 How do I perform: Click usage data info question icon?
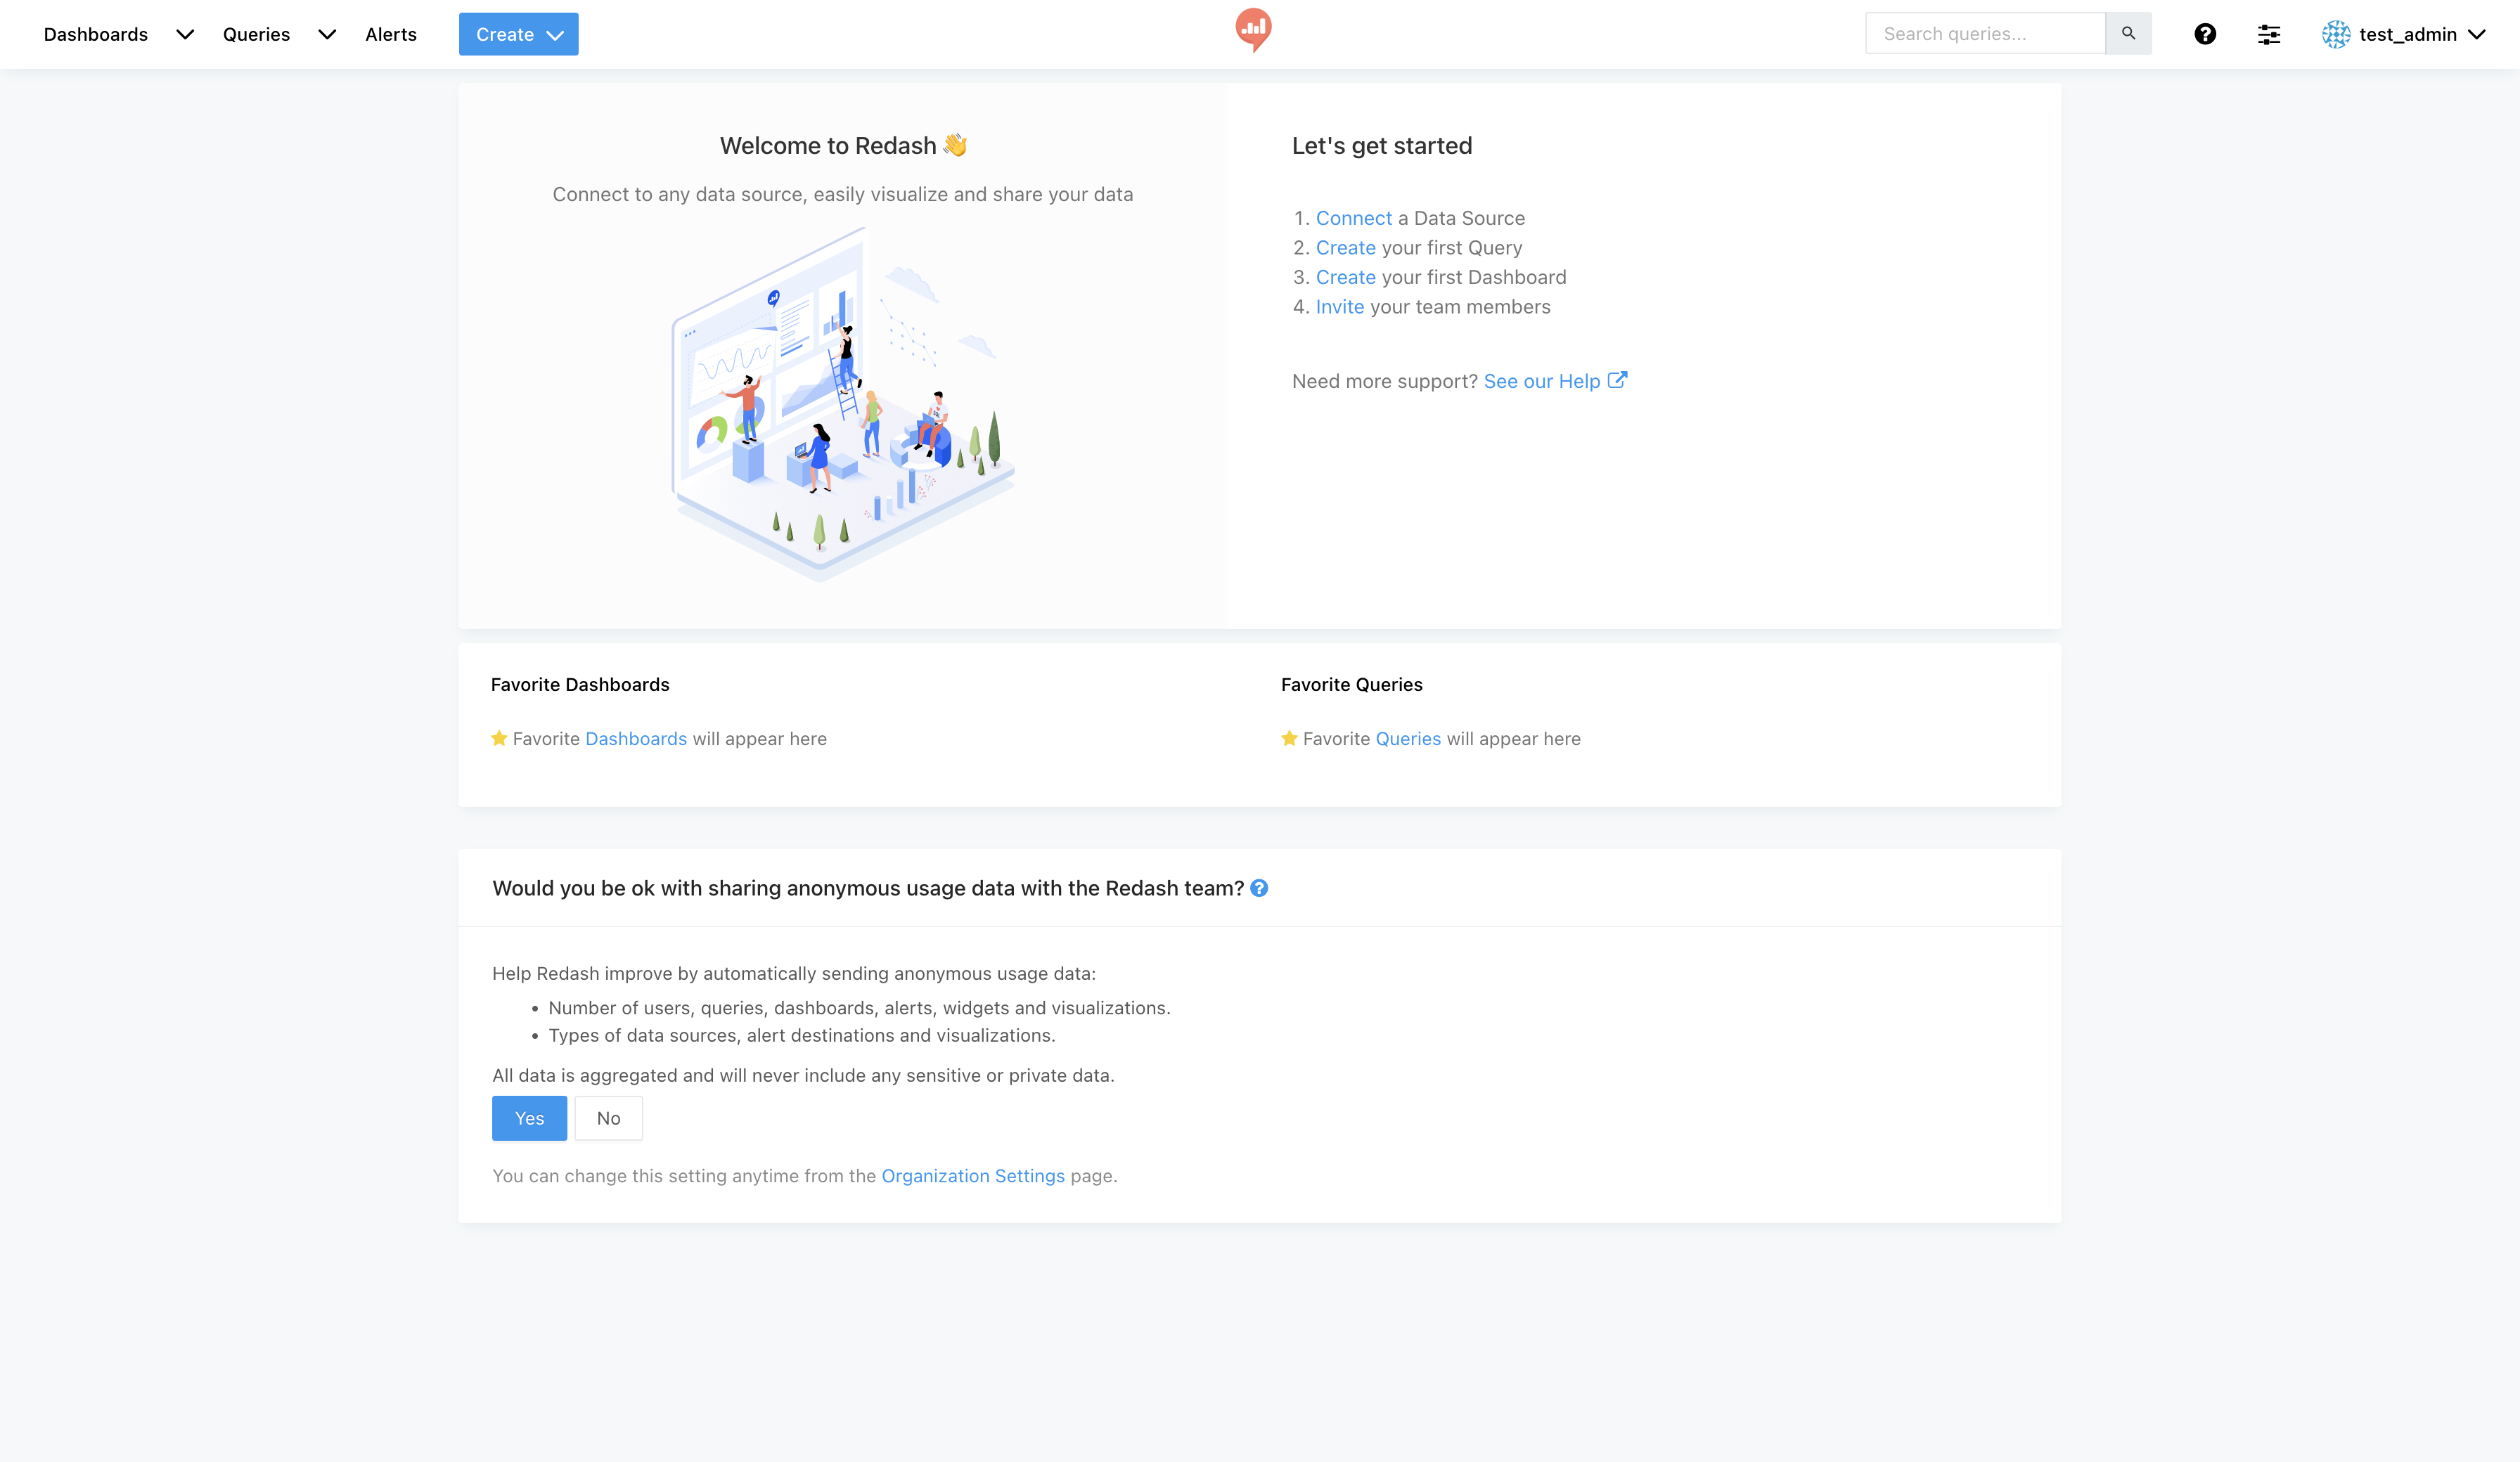coord(1259,888)
